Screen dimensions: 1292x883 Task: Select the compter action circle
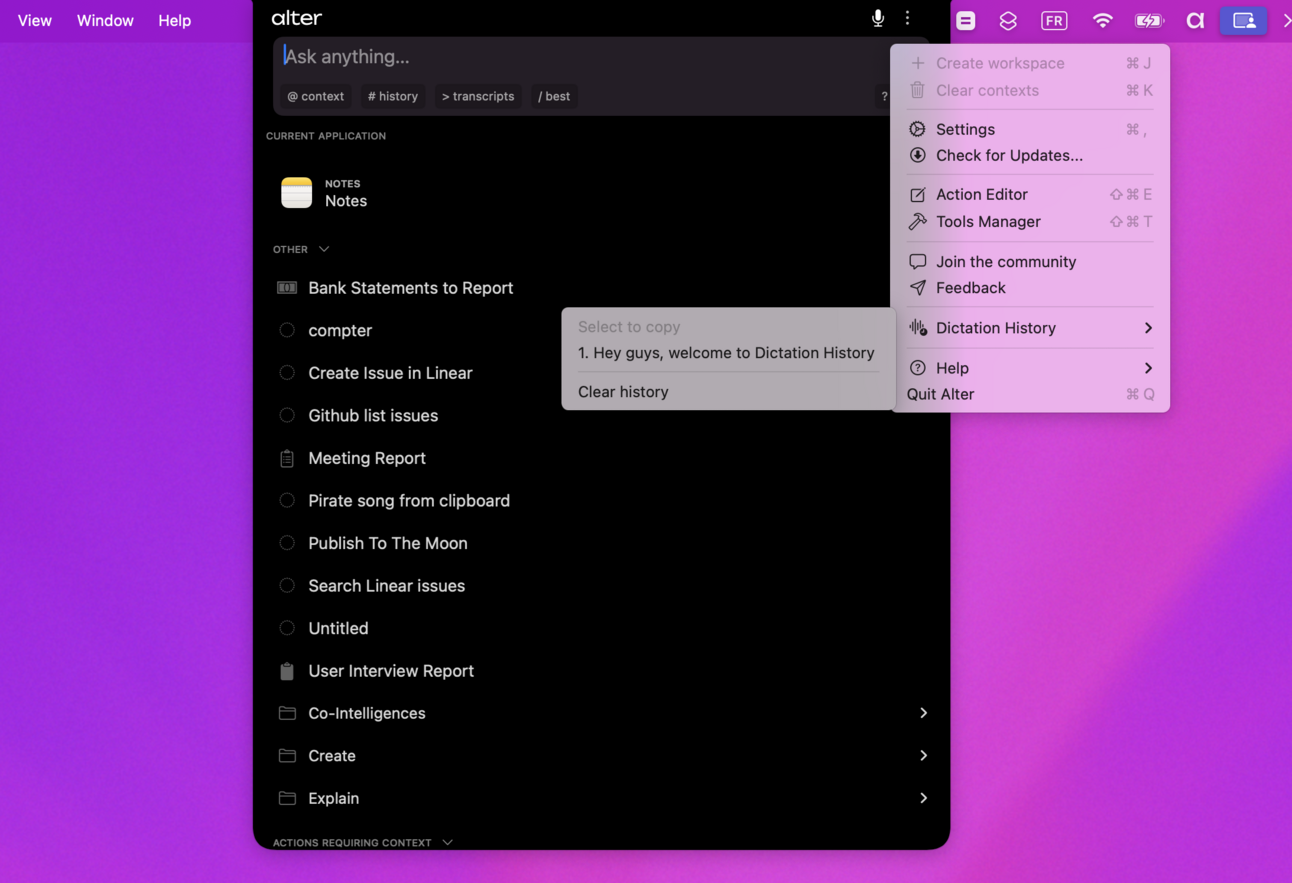click(x=287, y=330)
